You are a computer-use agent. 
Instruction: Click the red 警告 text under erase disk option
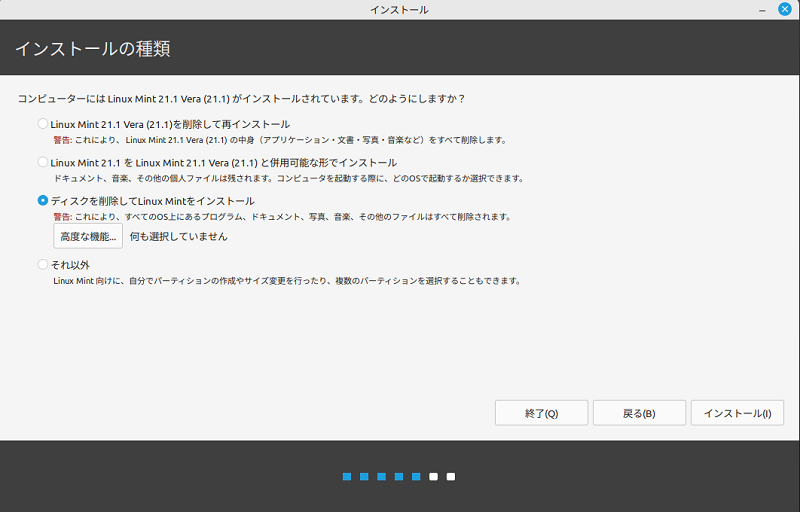click(x=63, y=217)
